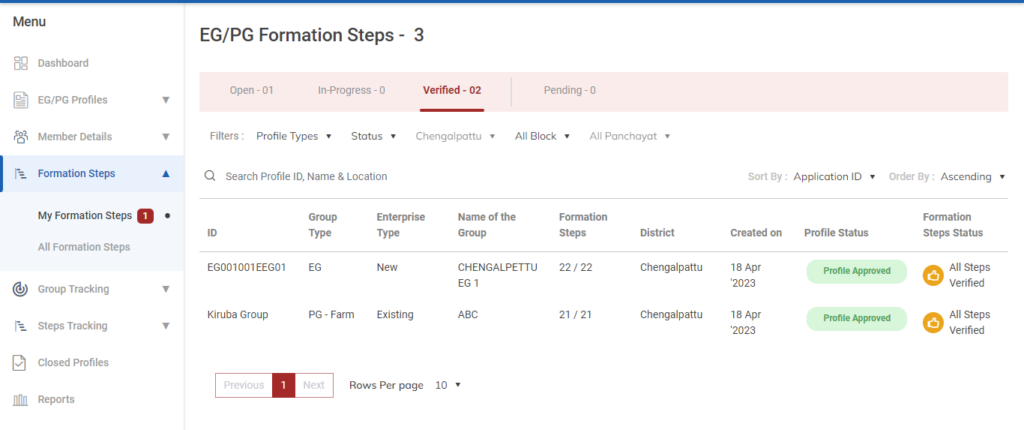Click the Next pagination button
The width and height of the screenshot is (1024, 430).
(314, 385)
